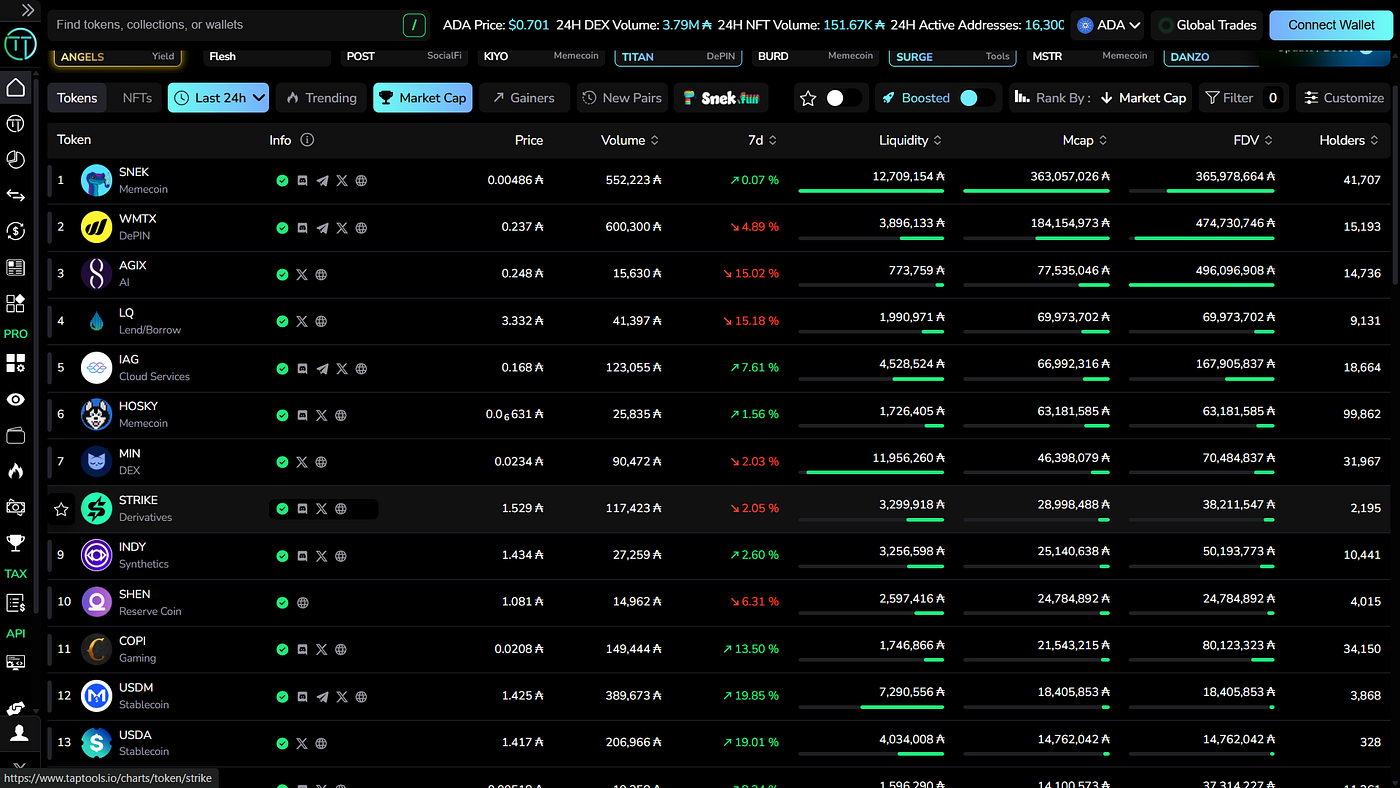Select the New Pairs tab
Image resolution: width=1400 pixels, height=788 pixels.
coord(622,98)
